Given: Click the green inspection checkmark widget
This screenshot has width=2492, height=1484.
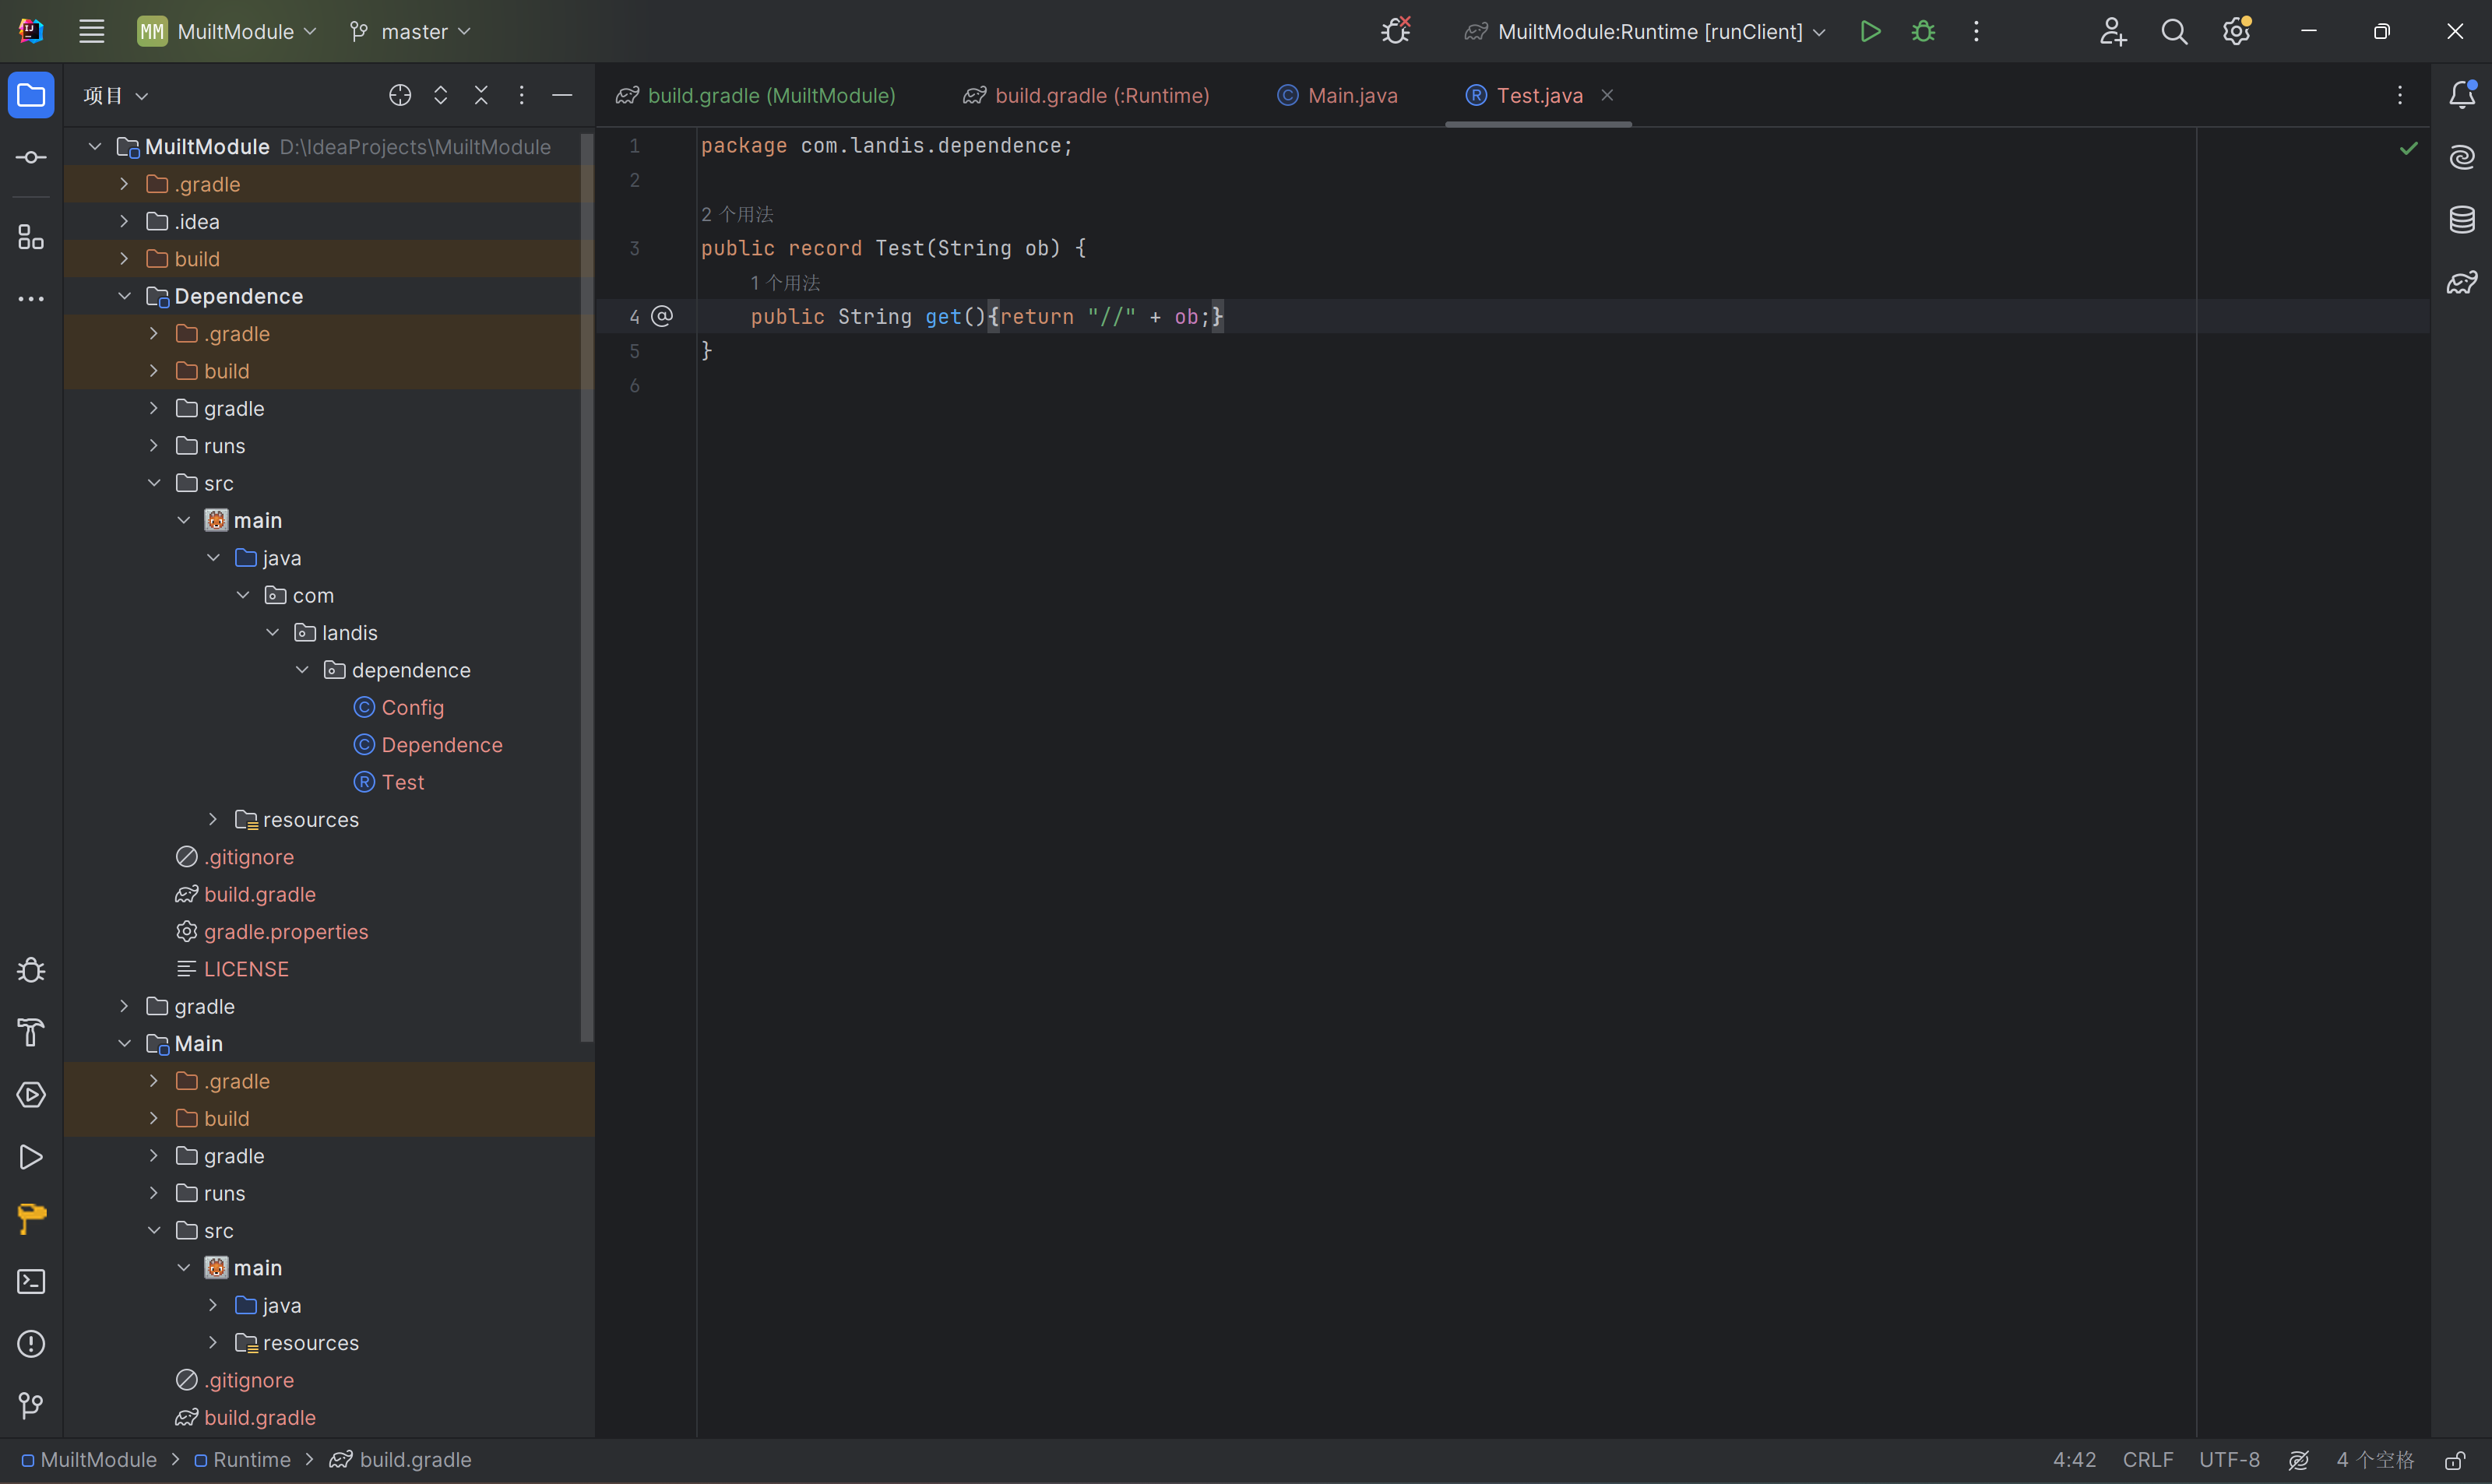Looking at the screenshot, I should [x=2409, y=148].
